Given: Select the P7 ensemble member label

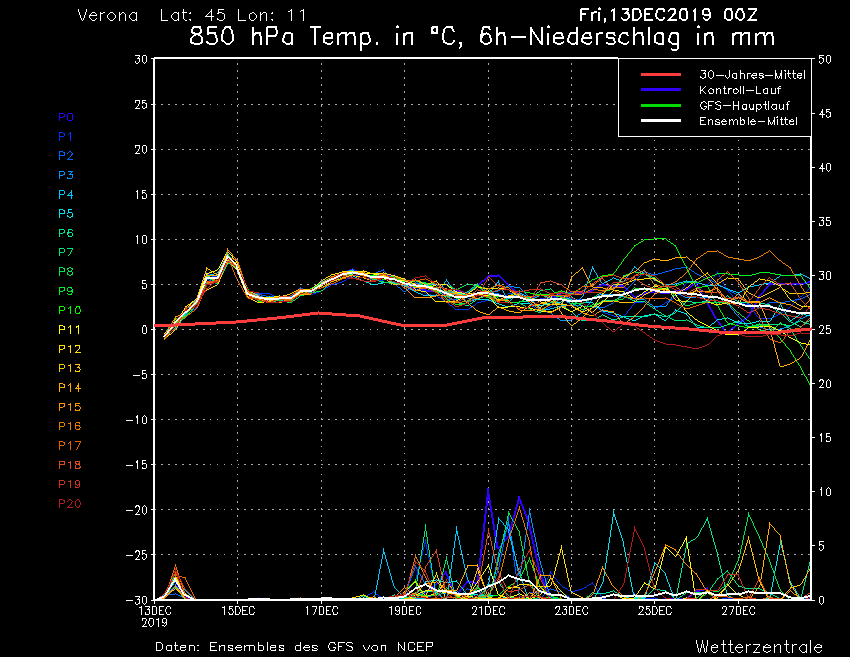Looking at the screenshot, I should [66, 252].
